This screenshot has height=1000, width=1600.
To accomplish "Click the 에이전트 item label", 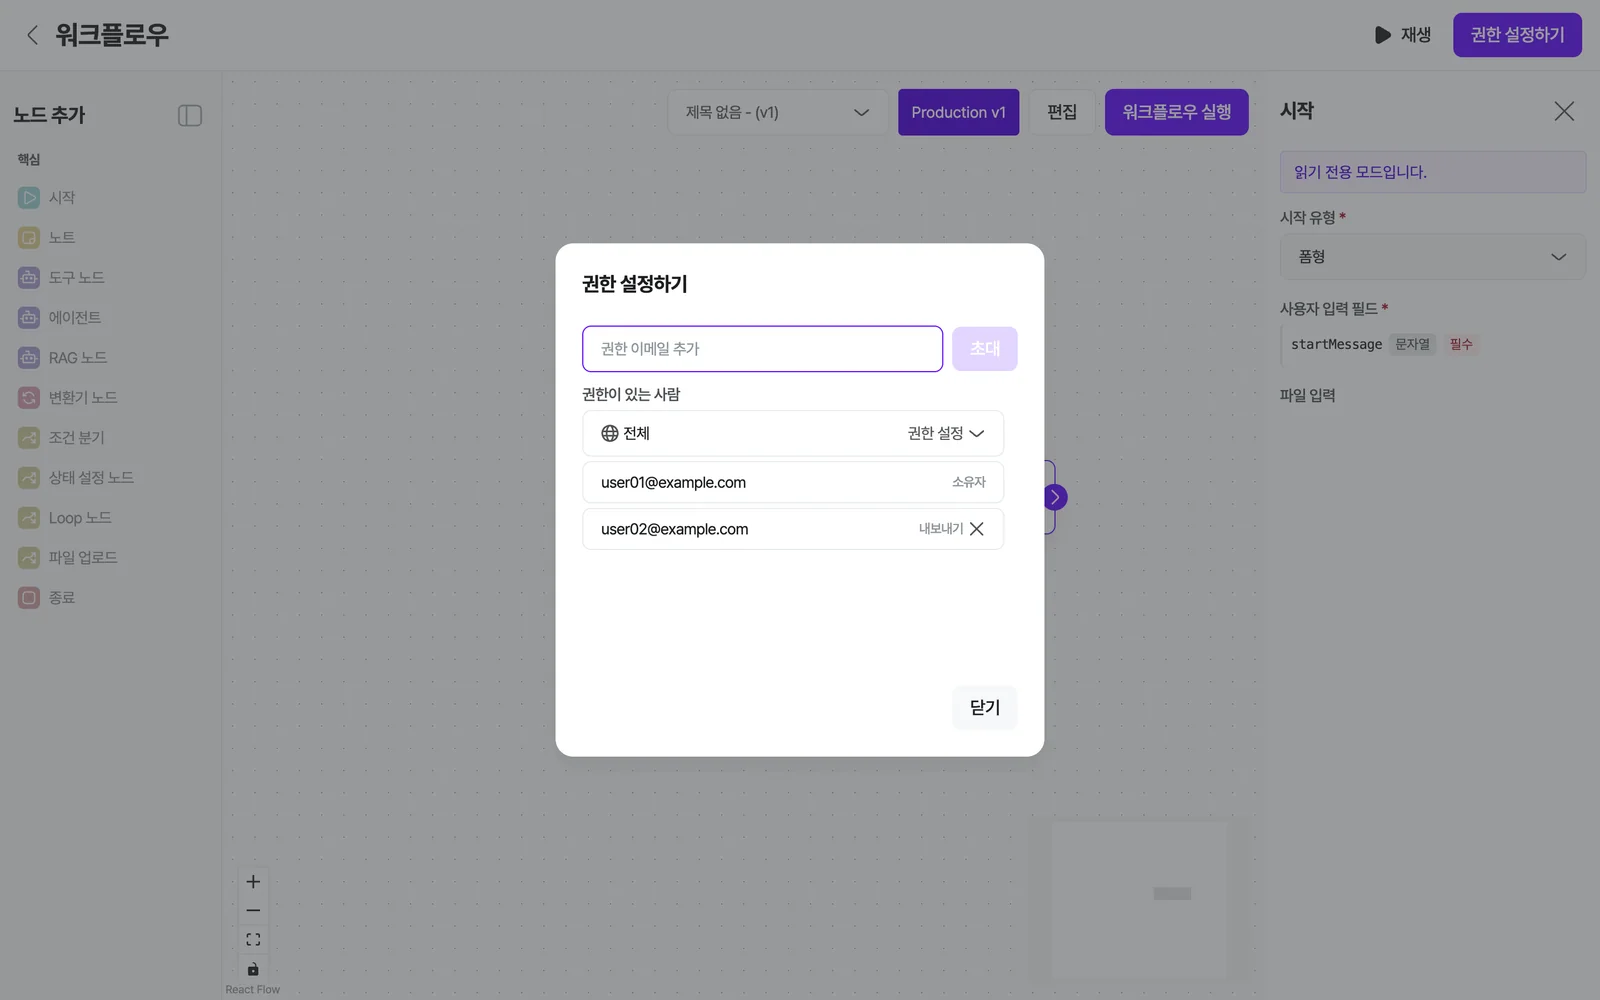I will [75, 318].
